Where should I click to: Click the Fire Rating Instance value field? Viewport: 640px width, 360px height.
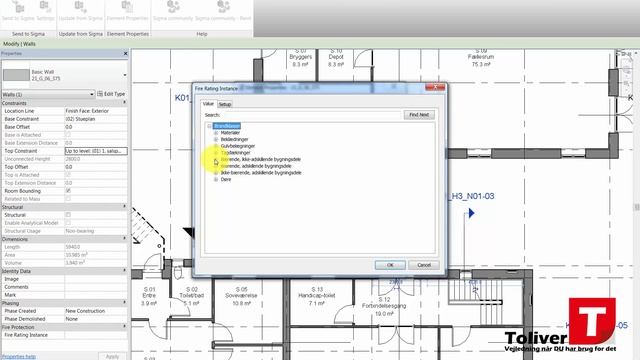coord(96,335)
